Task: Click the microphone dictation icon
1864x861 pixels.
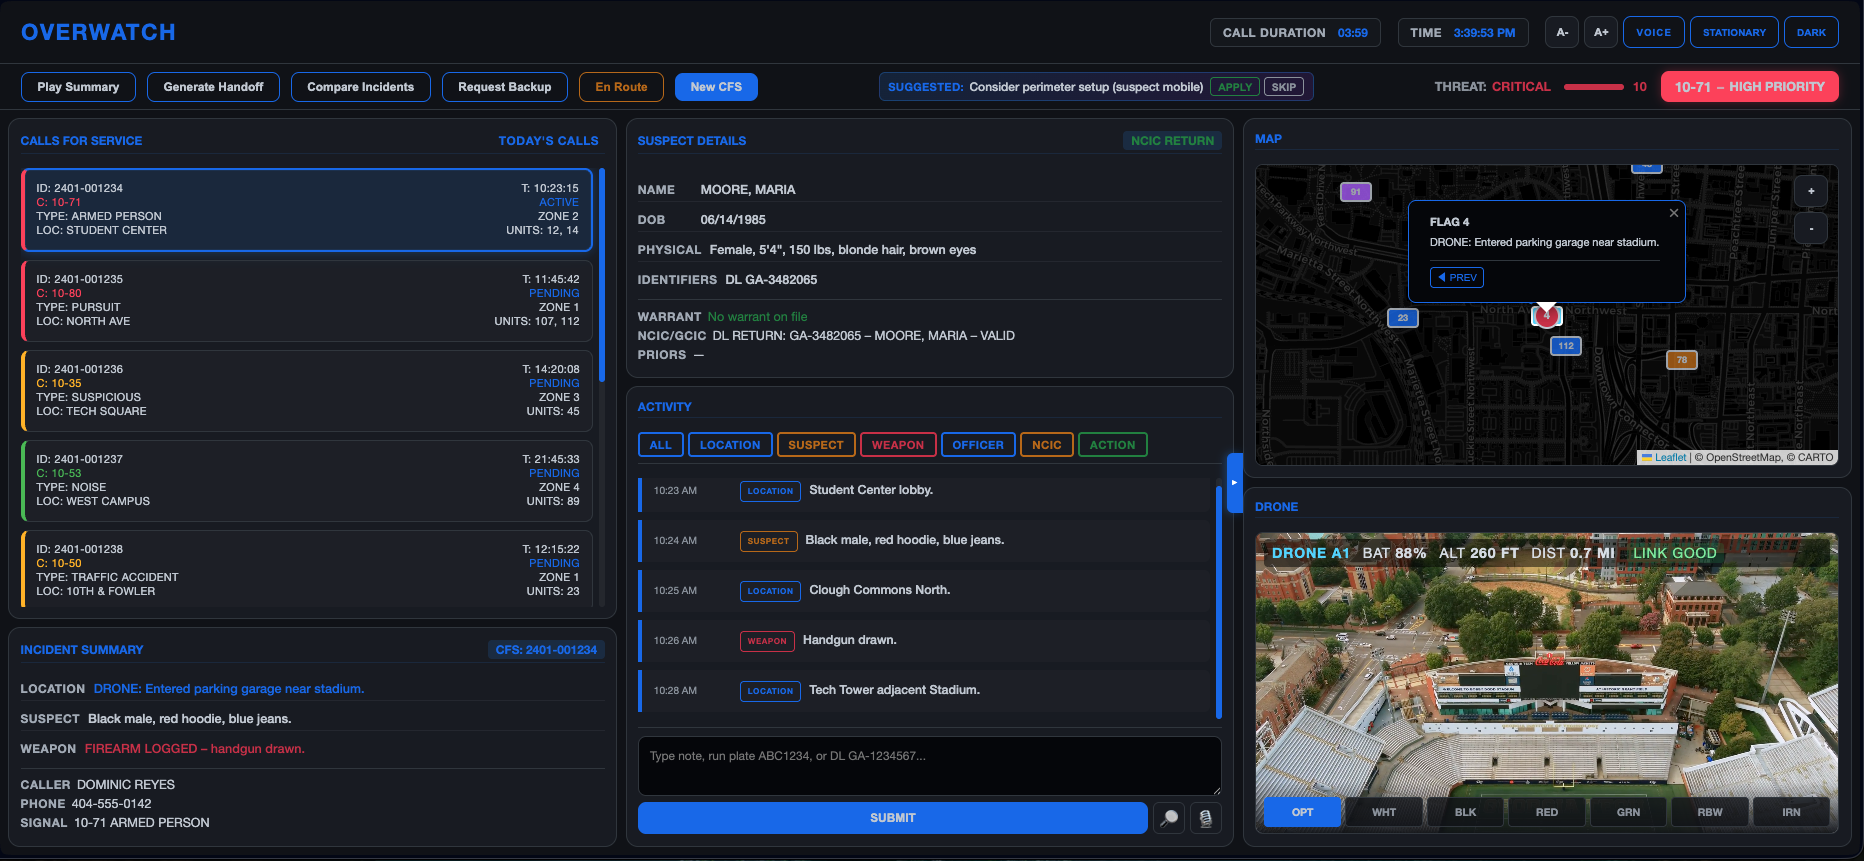Action: (1206, 818)
